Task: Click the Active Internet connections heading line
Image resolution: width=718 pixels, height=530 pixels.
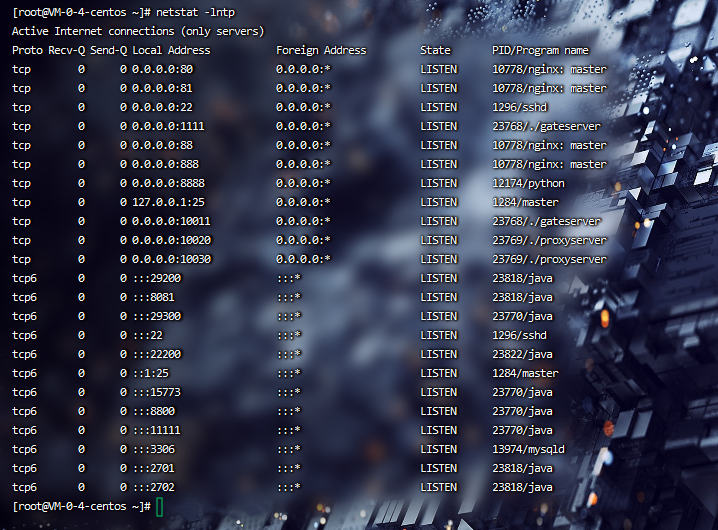Action: [x=138, y=31]
